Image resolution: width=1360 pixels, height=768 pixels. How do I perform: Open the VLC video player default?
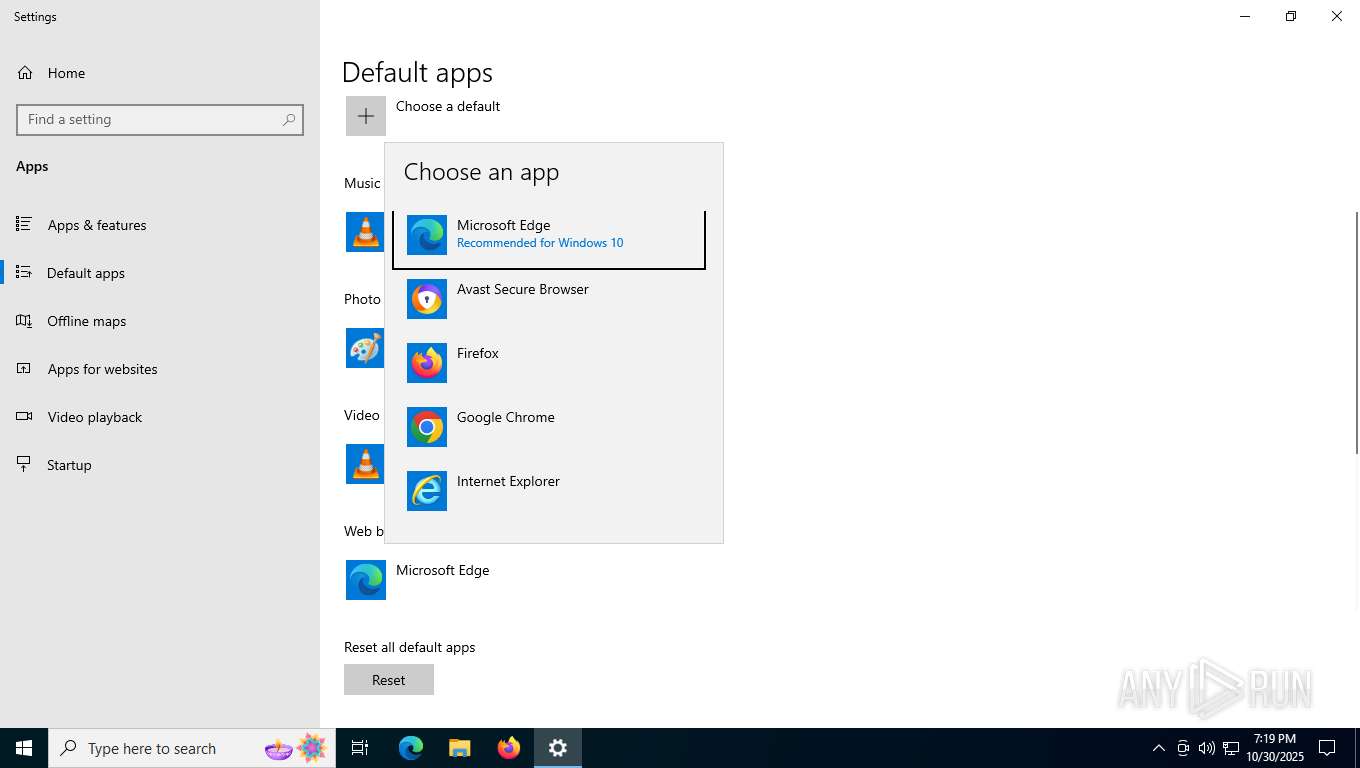click(x=365, y=464)
